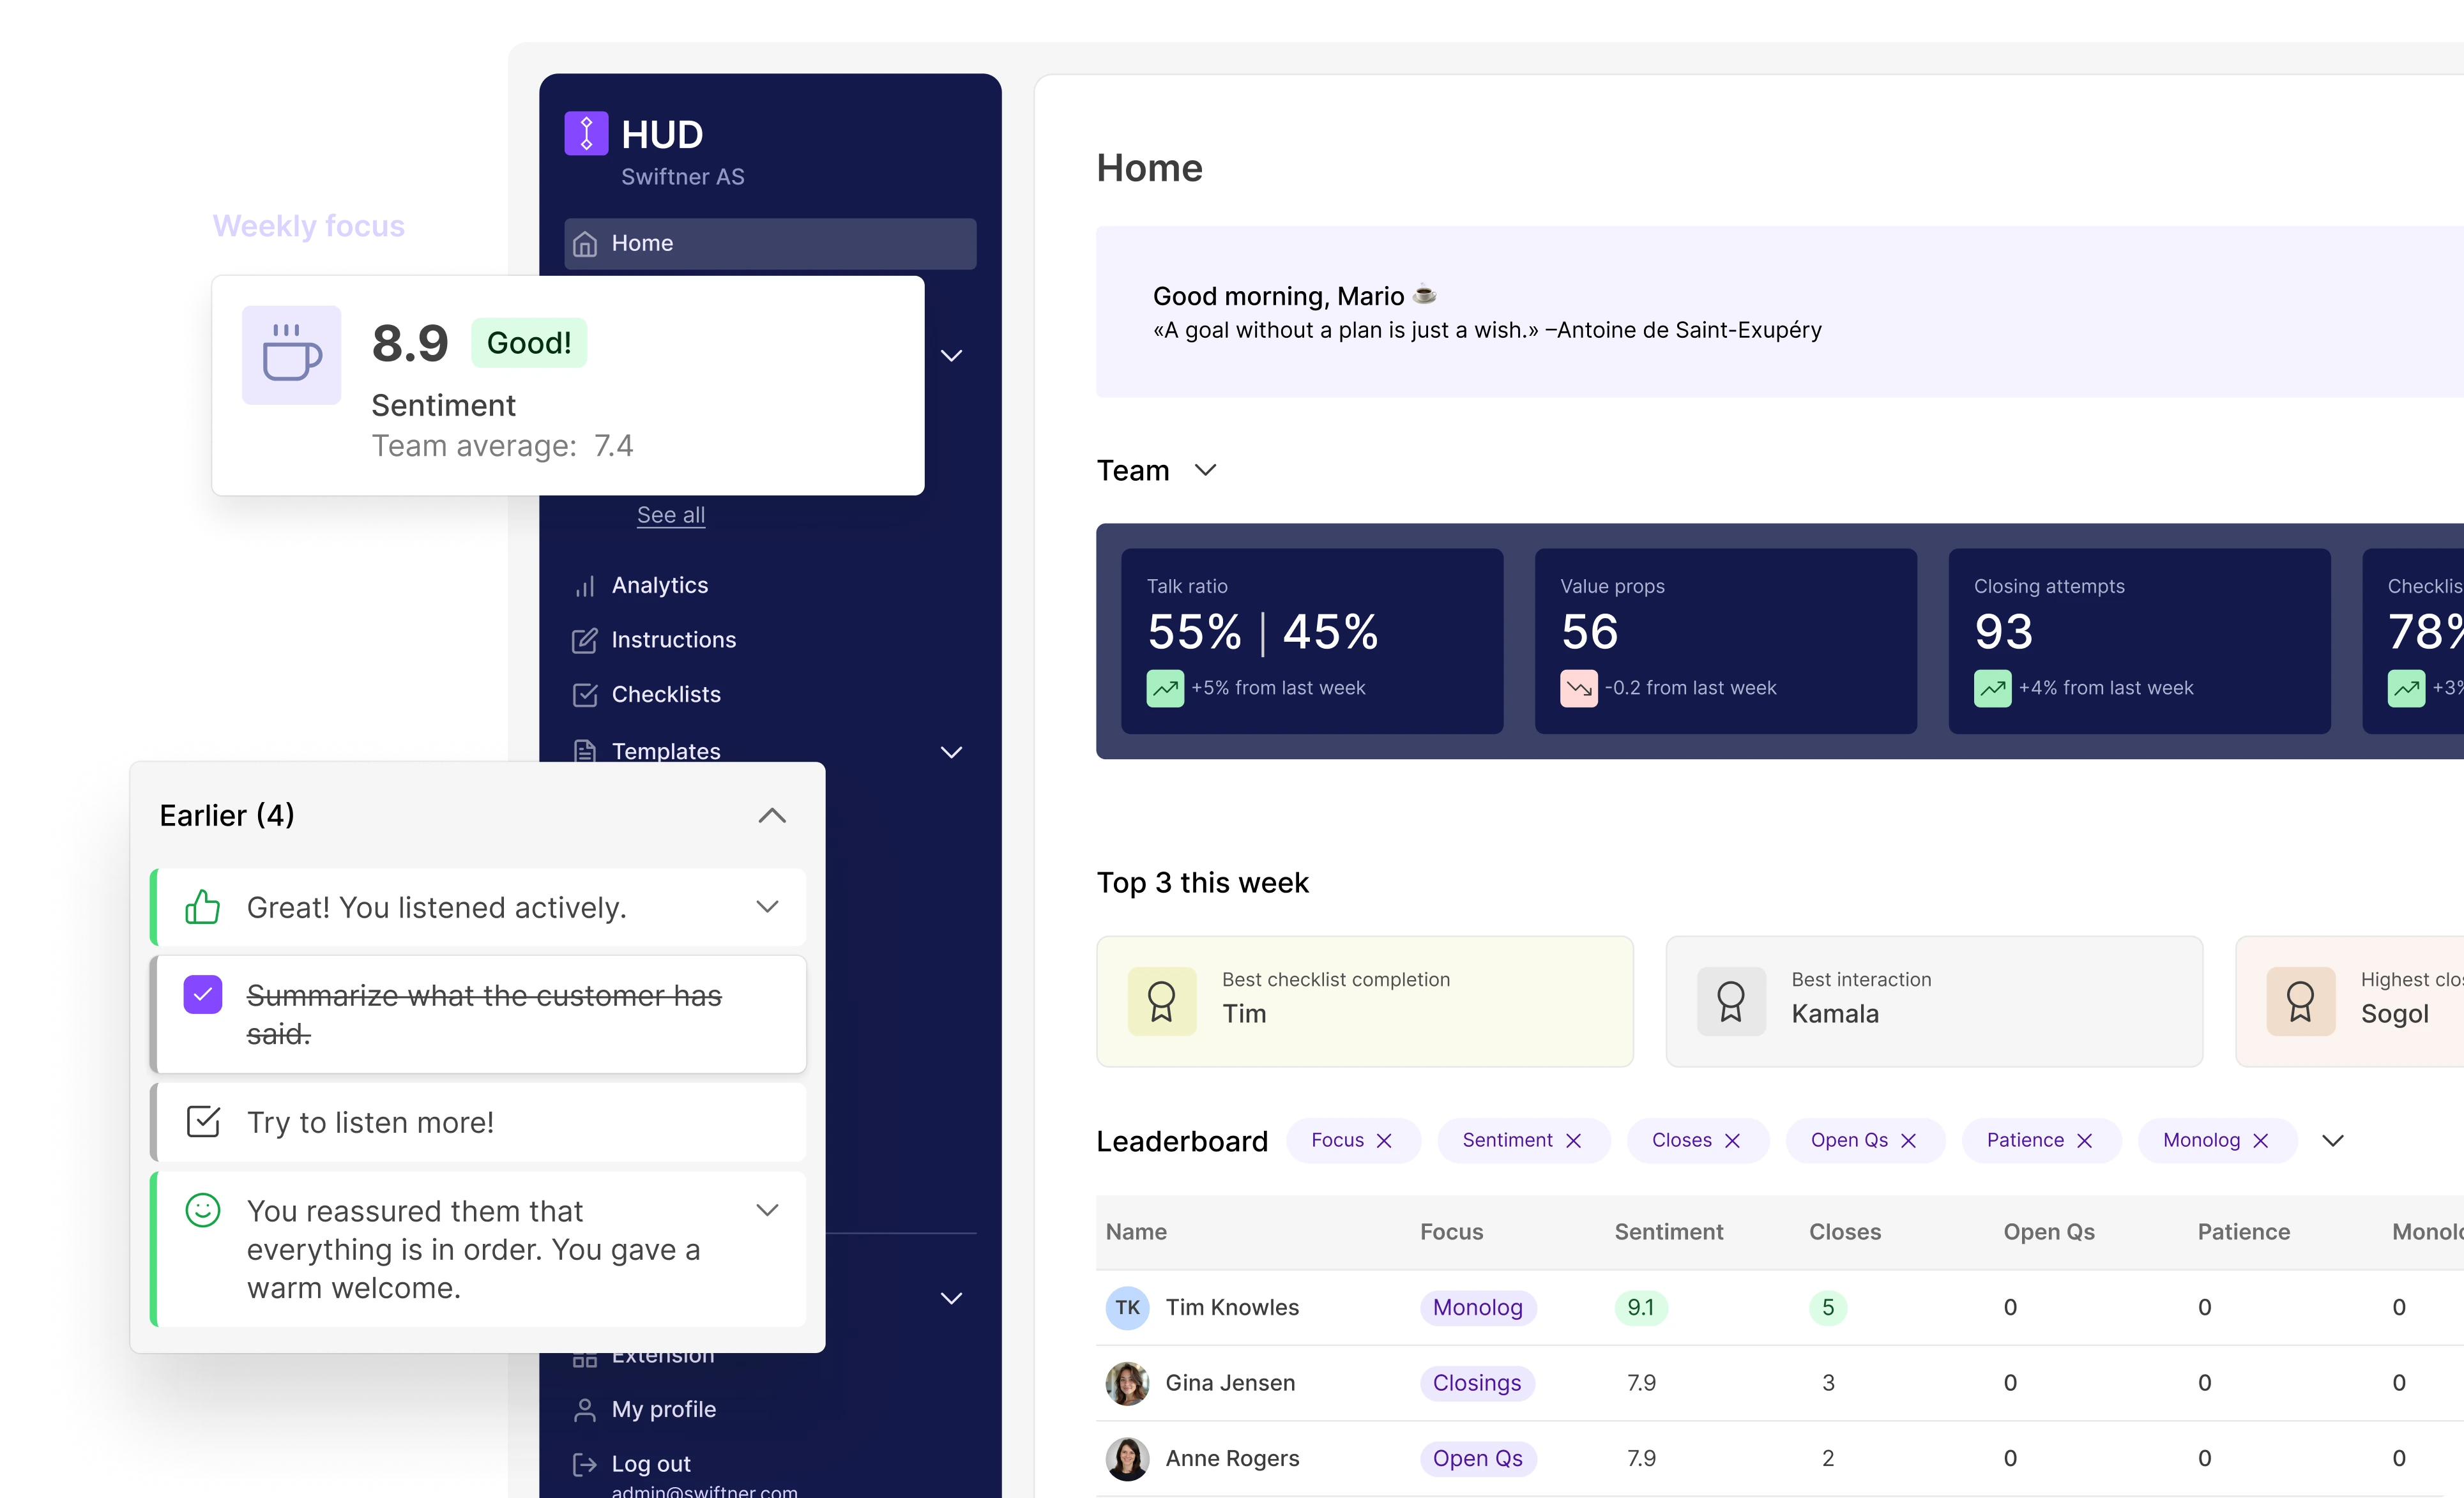Remove the Open Qs filter chip
The height and width of the screenshot is (1498, 2464).
tap(1908, 1141)
